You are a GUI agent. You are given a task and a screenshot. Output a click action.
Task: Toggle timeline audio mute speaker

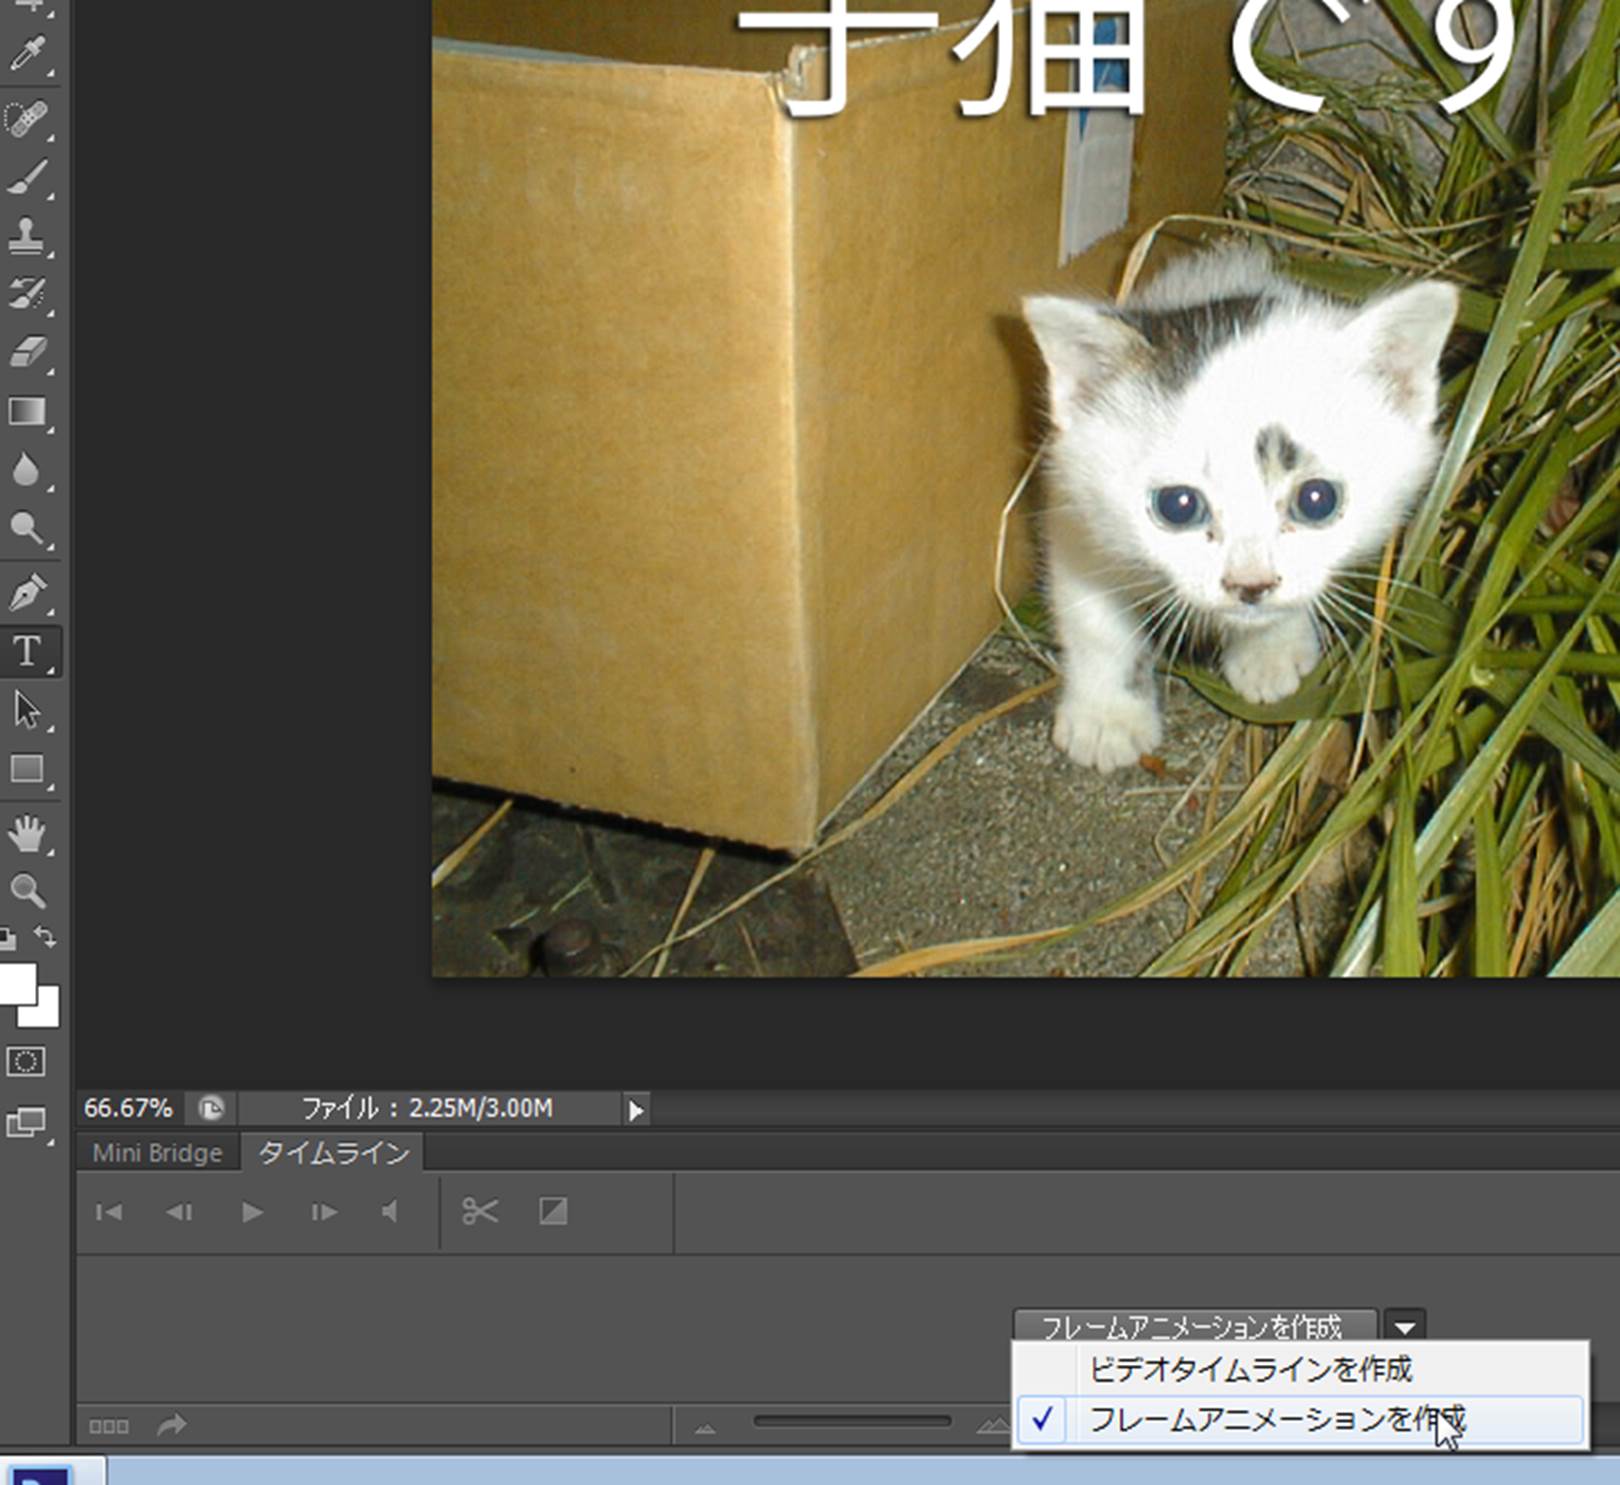(x=390, y=1212)
